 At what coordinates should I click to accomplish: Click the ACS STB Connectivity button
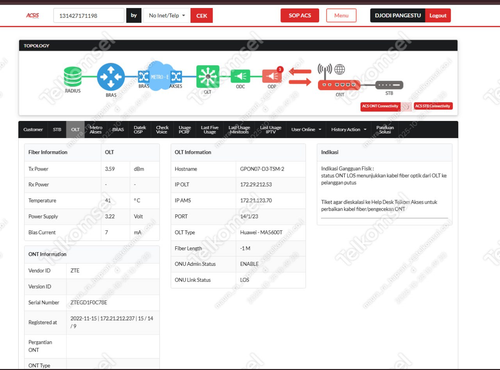click(433, 106)
